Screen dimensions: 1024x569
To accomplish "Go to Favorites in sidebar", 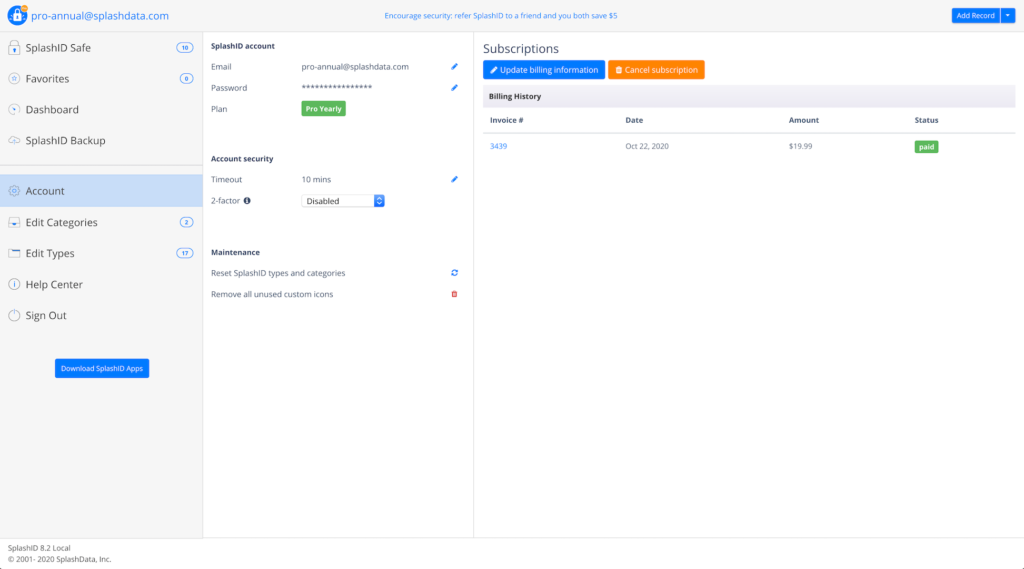I will point(47,79).
